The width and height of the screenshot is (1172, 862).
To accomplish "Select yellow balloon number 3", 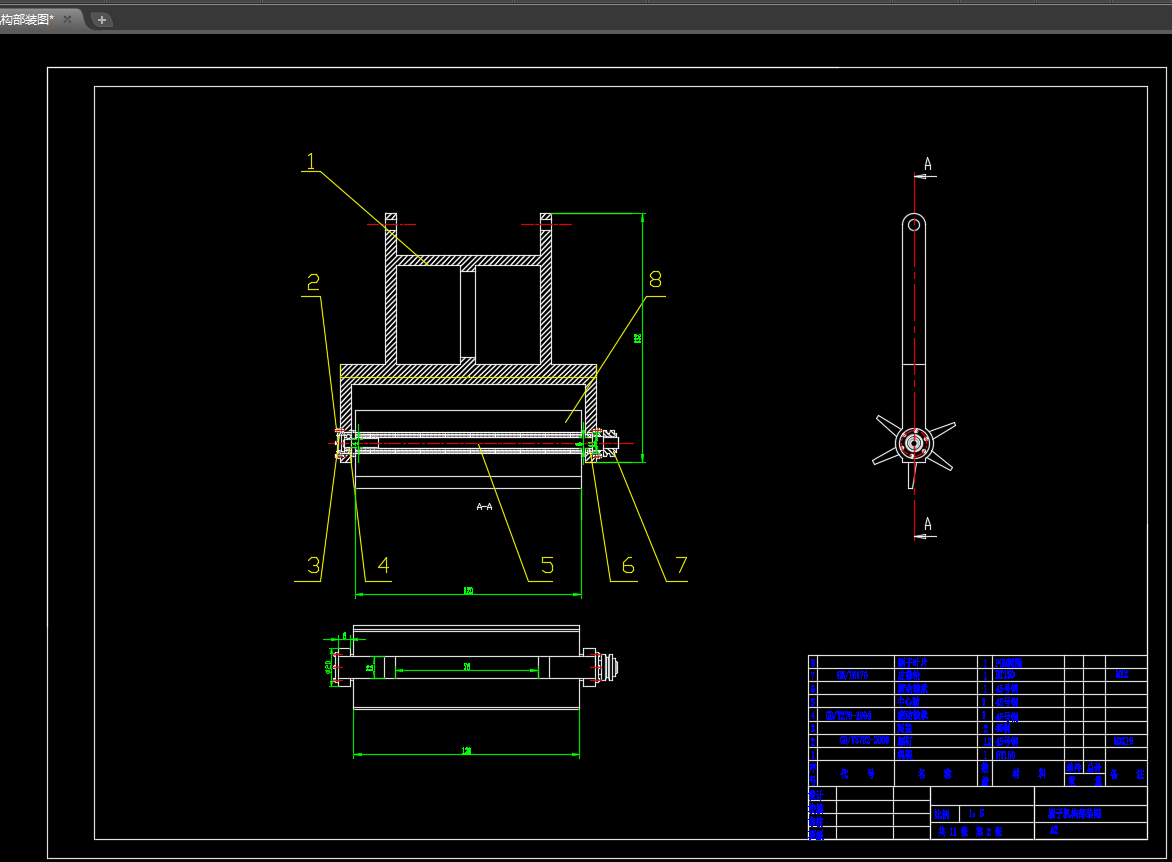I will point(314,565).
